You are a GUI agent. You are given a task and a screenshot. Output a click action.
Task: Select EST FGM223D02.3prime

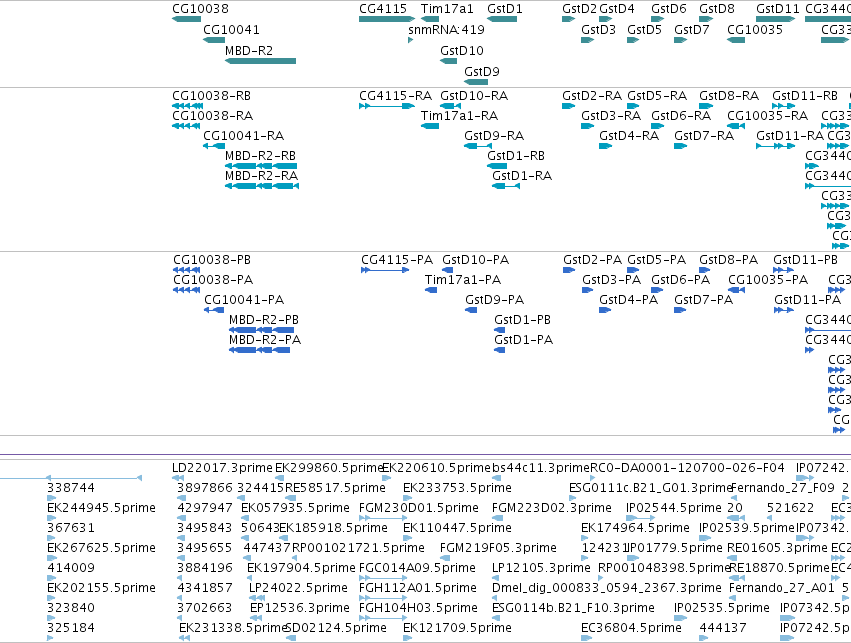coord(496,518)
